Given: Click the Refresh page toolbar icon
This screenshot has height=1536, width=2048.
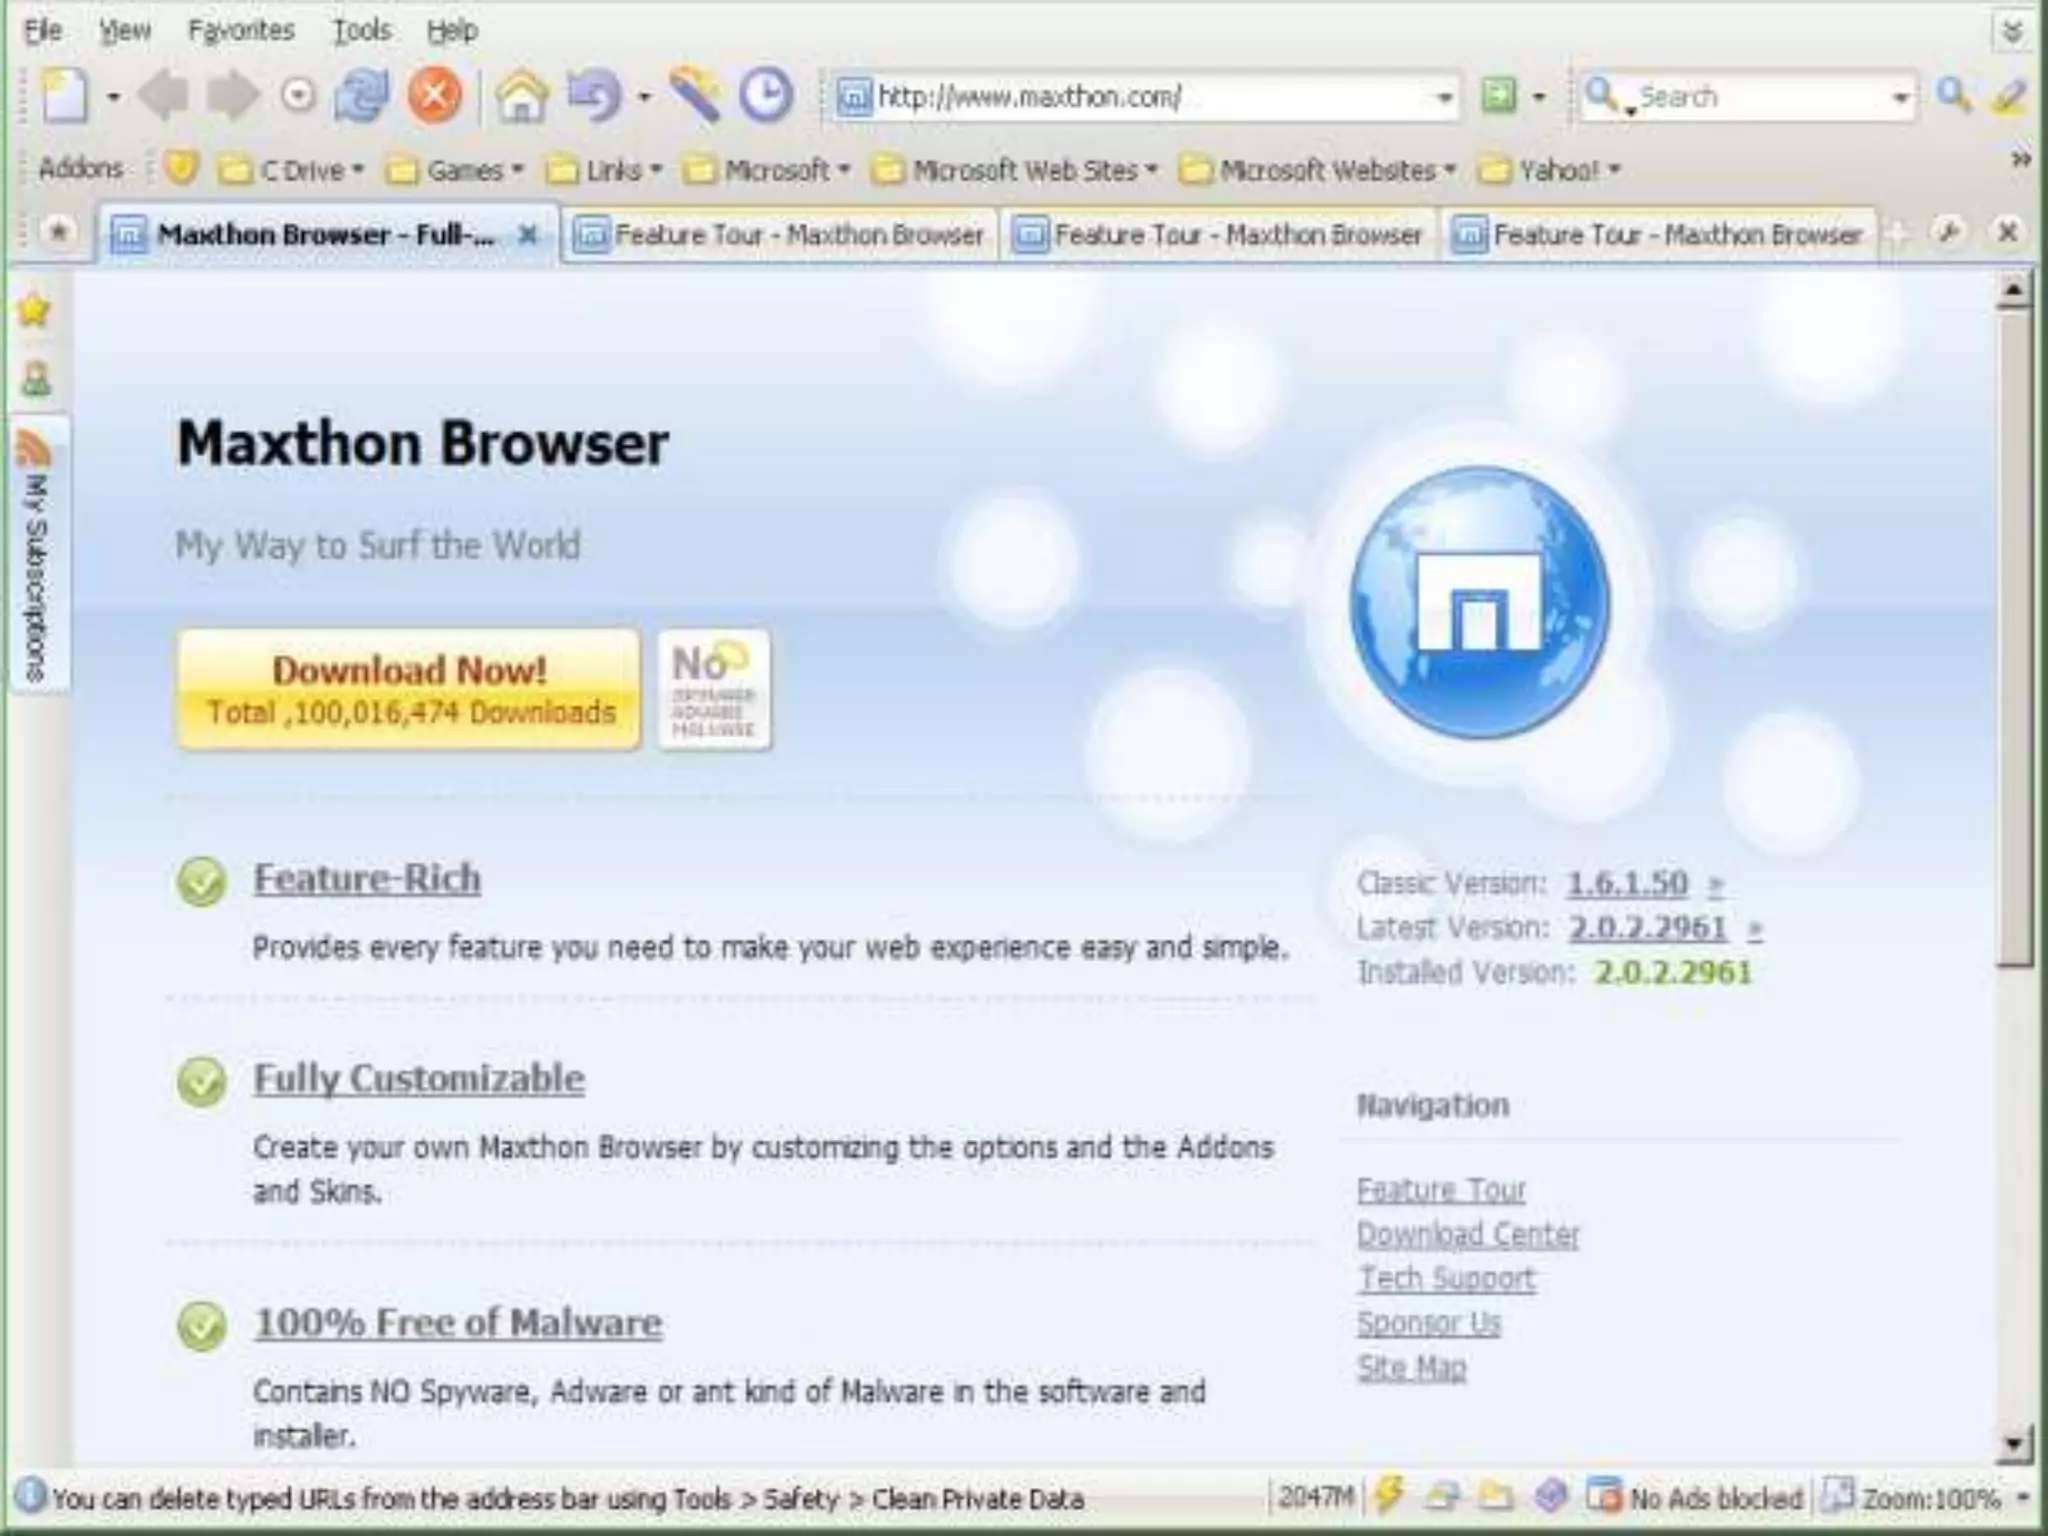Looking at the screenshot, I should pyautogui.click(x=362, y=96).
